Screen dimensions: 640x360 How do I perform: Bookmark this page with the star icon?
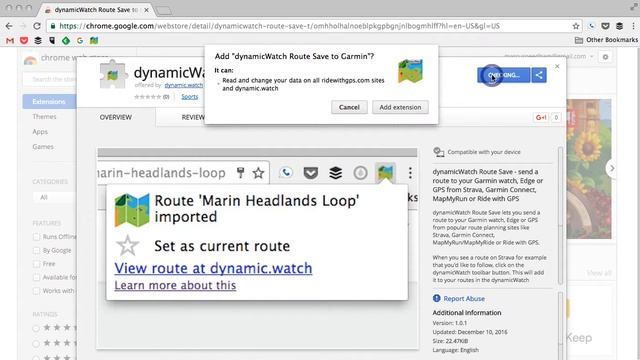pyautogui.click(x=576, y=26)
